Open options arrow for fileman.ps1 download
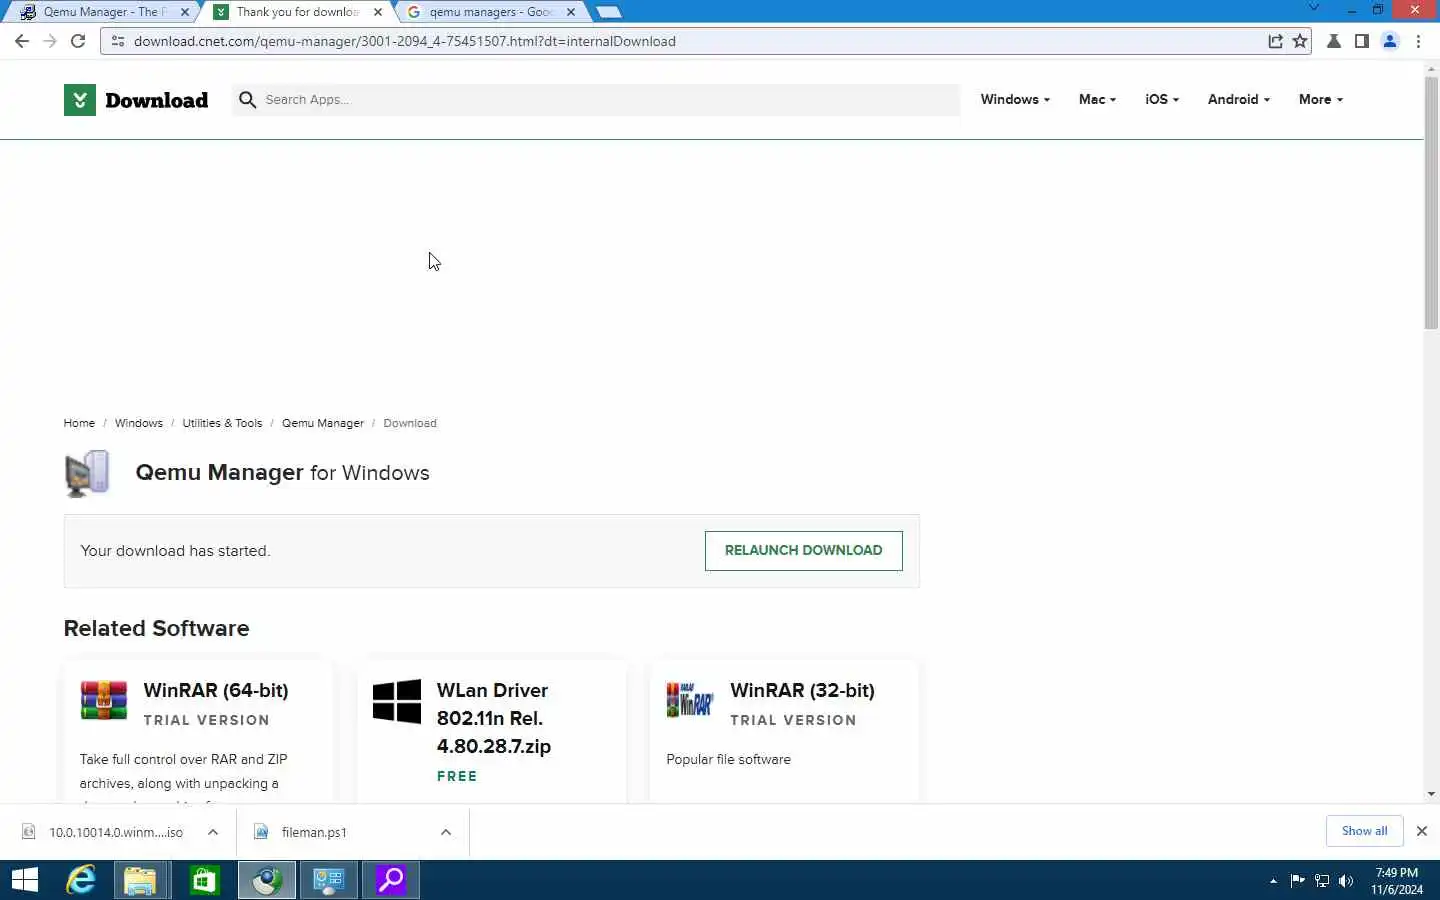This screenshot has width=1440, height=900. [446, 832]
